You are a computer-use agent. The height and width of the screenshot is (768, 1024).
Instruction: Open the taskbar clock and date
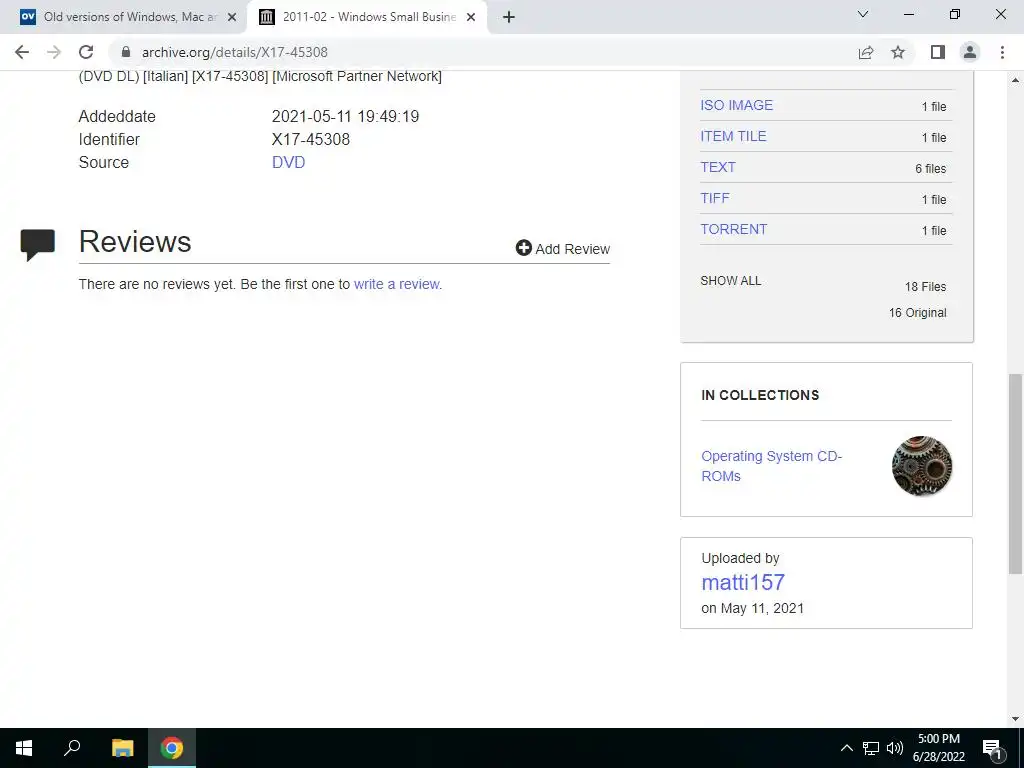click(938, 748)
